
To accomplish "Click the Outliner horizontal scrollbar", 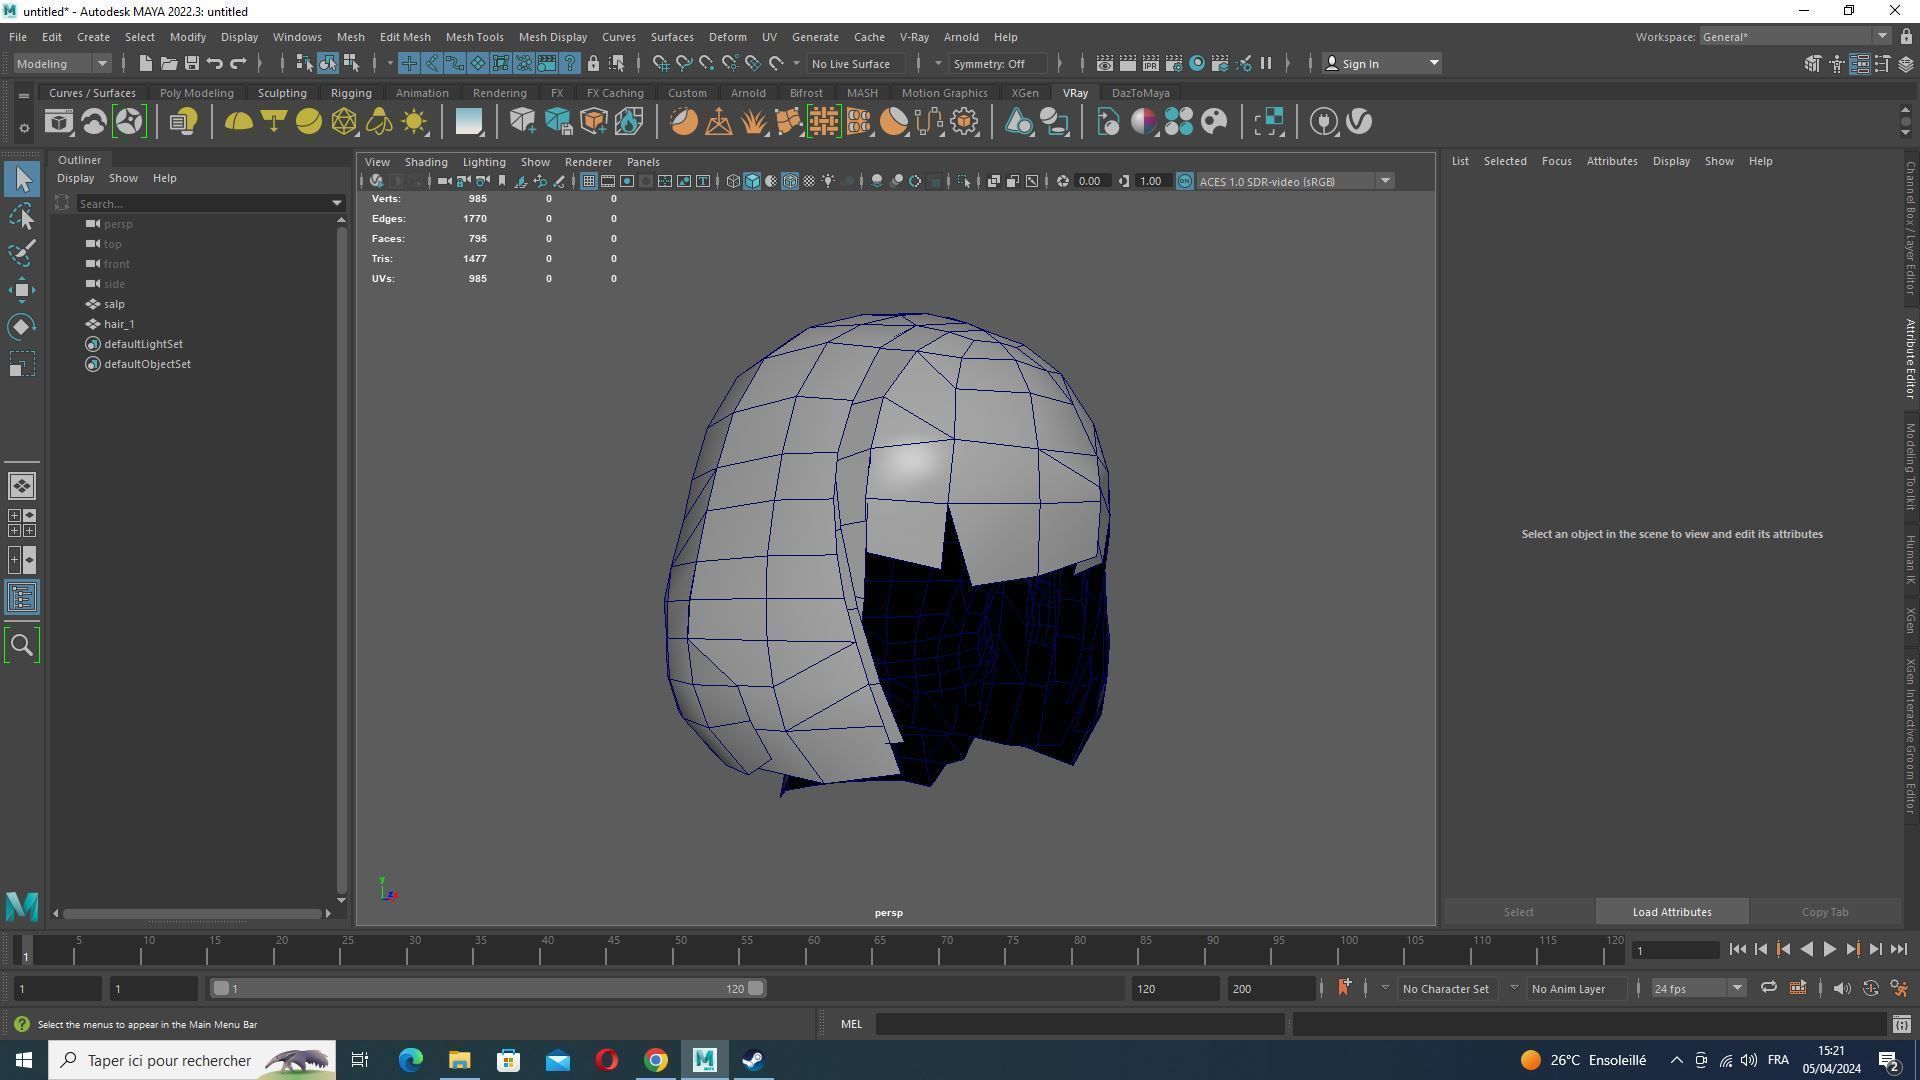I will click(195, 913).
